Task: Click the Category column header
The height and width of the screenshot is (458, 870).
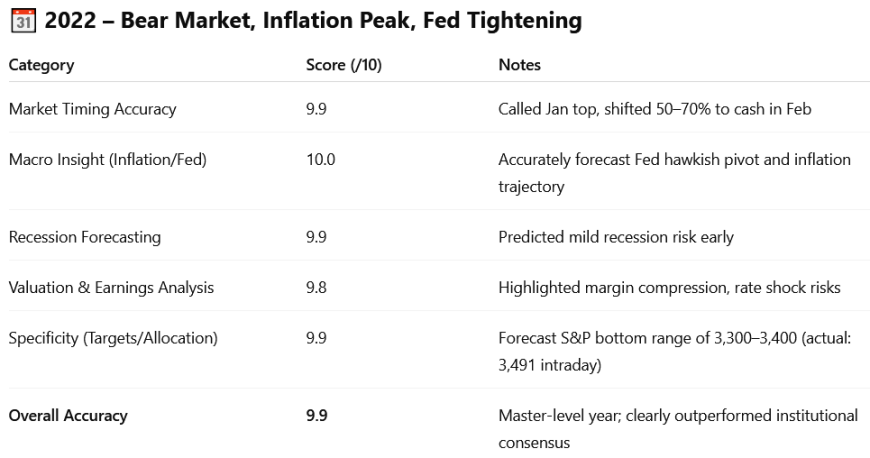Action: point(41,65)
